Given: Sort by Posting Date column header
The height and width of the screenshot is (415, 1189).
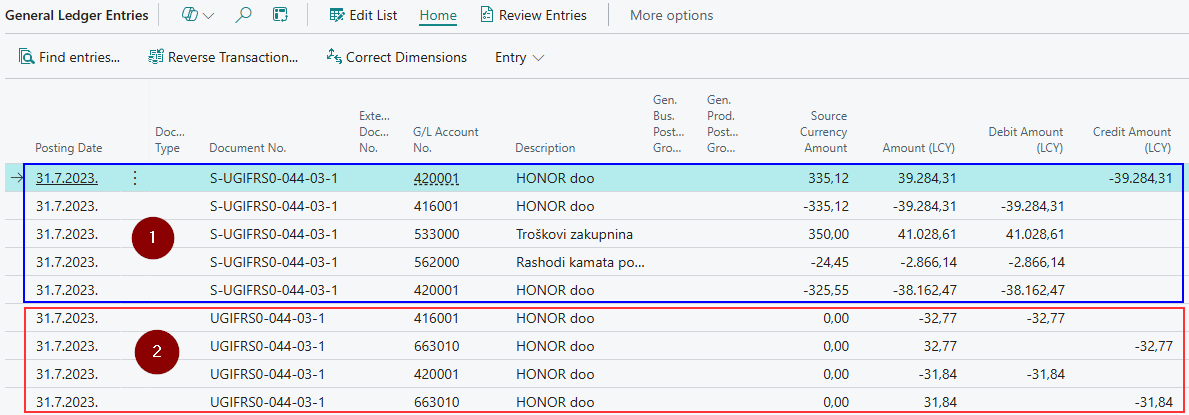Looking at the screenshot, I should click(69, 148).
